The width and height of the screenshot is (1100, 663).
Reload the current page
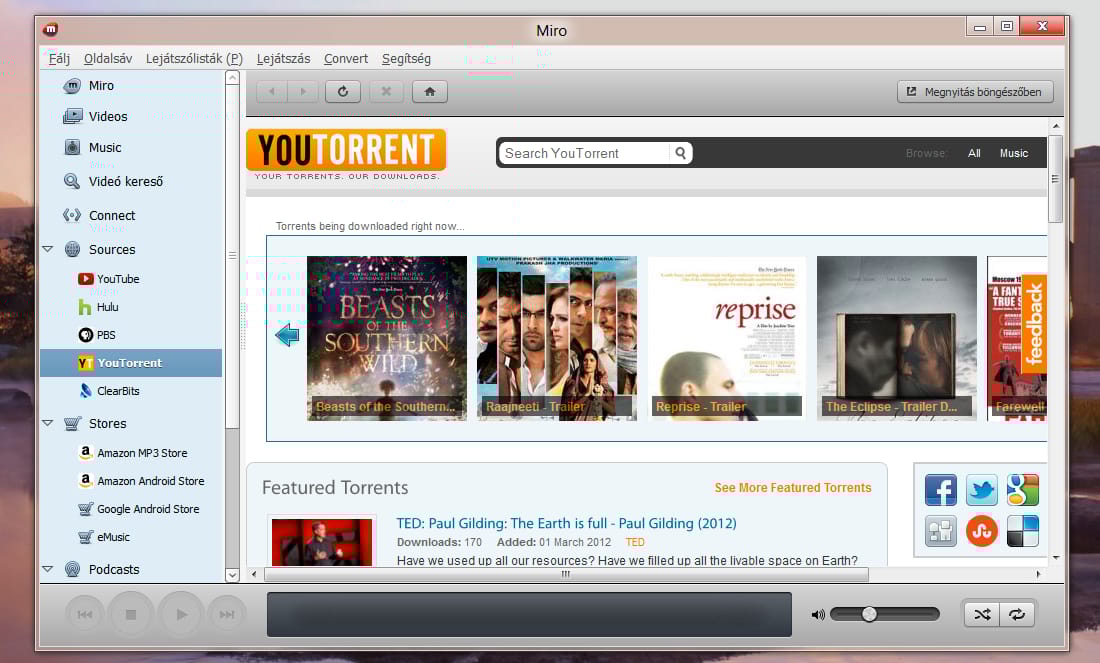(343, 91)
